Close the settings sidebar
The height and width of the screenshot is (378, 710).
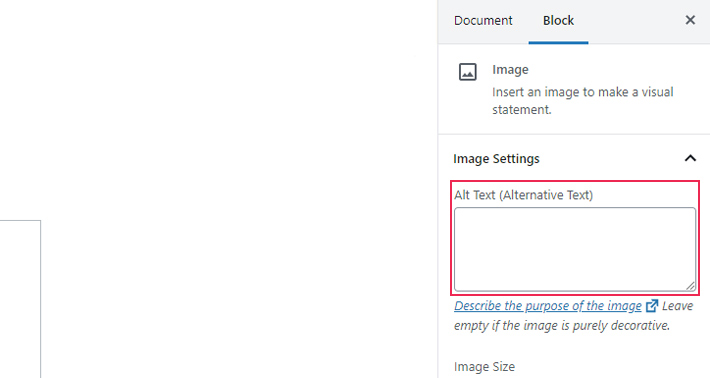pos(690,20)
